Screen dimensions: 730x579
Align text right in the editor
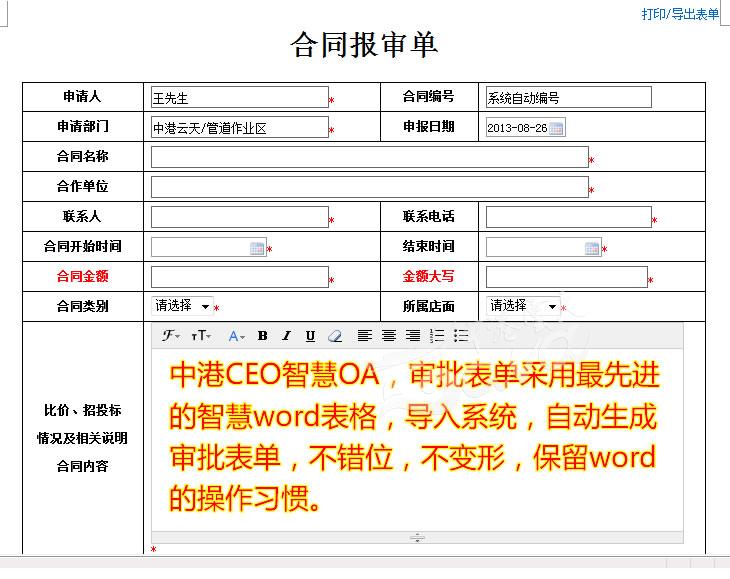[413, 336]
